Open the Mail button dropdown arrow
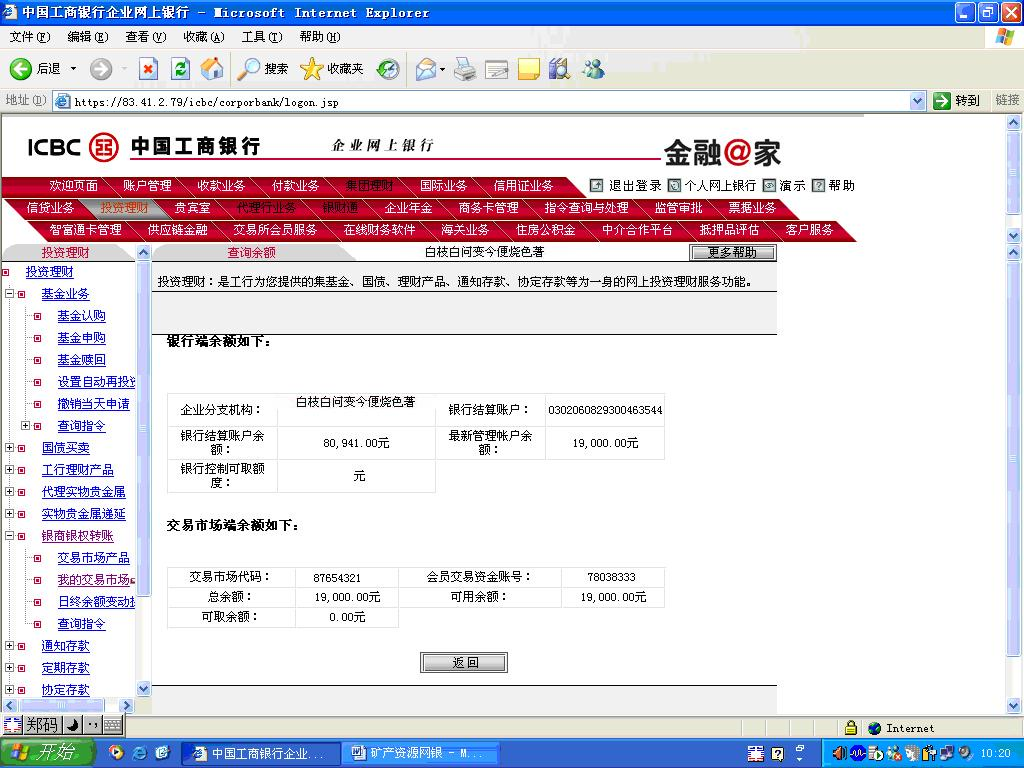 pos(443,69)
